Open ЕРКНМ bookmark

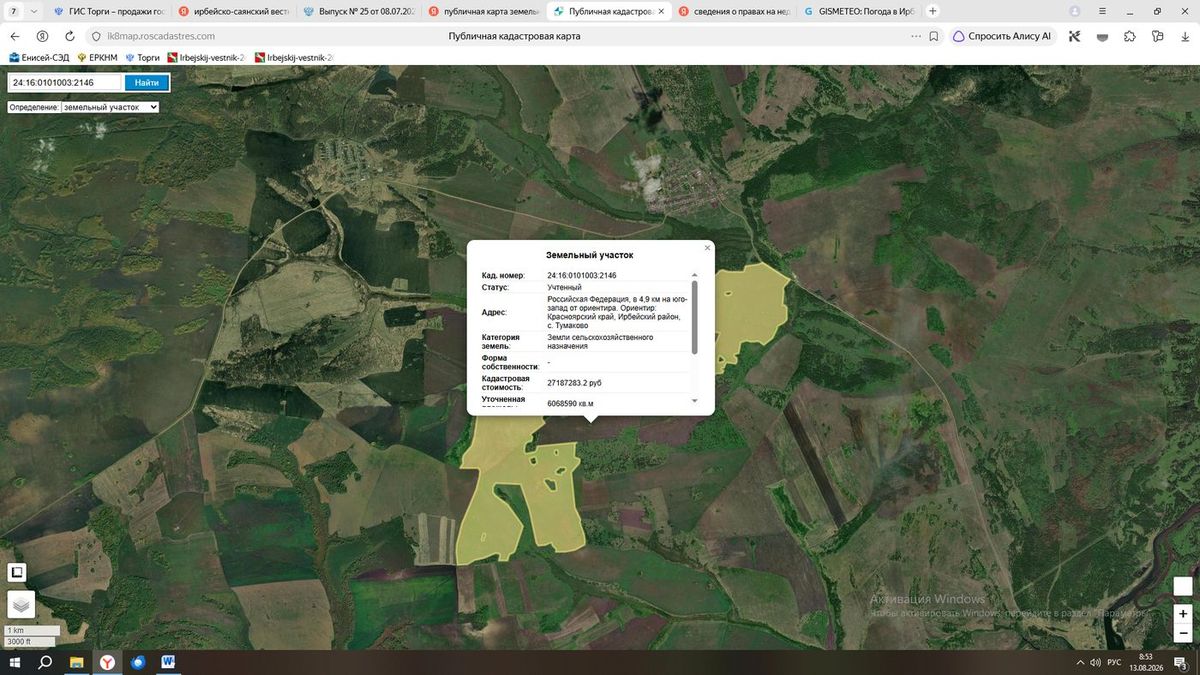coord(96,57)
